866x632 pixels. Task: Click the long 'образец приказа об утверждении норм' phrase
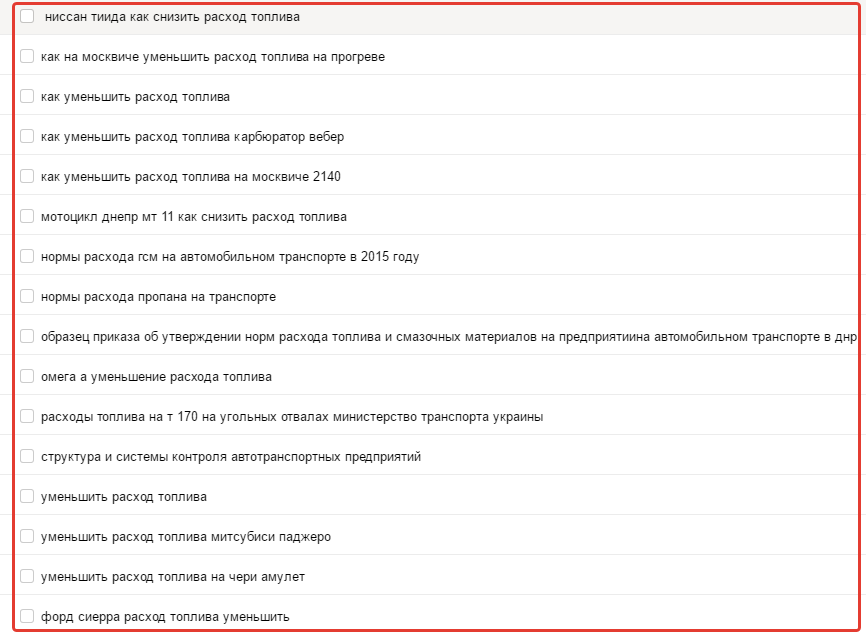[x=449, y=337]
